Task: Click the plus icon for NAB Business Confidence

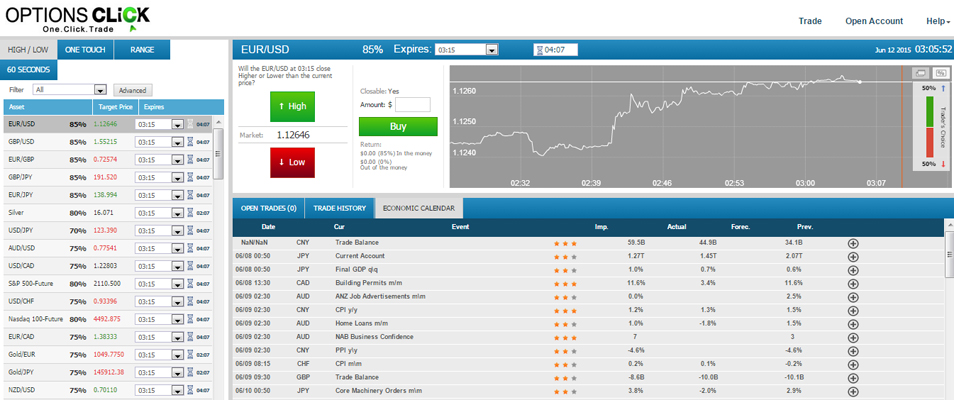Action: pos(853,337)
